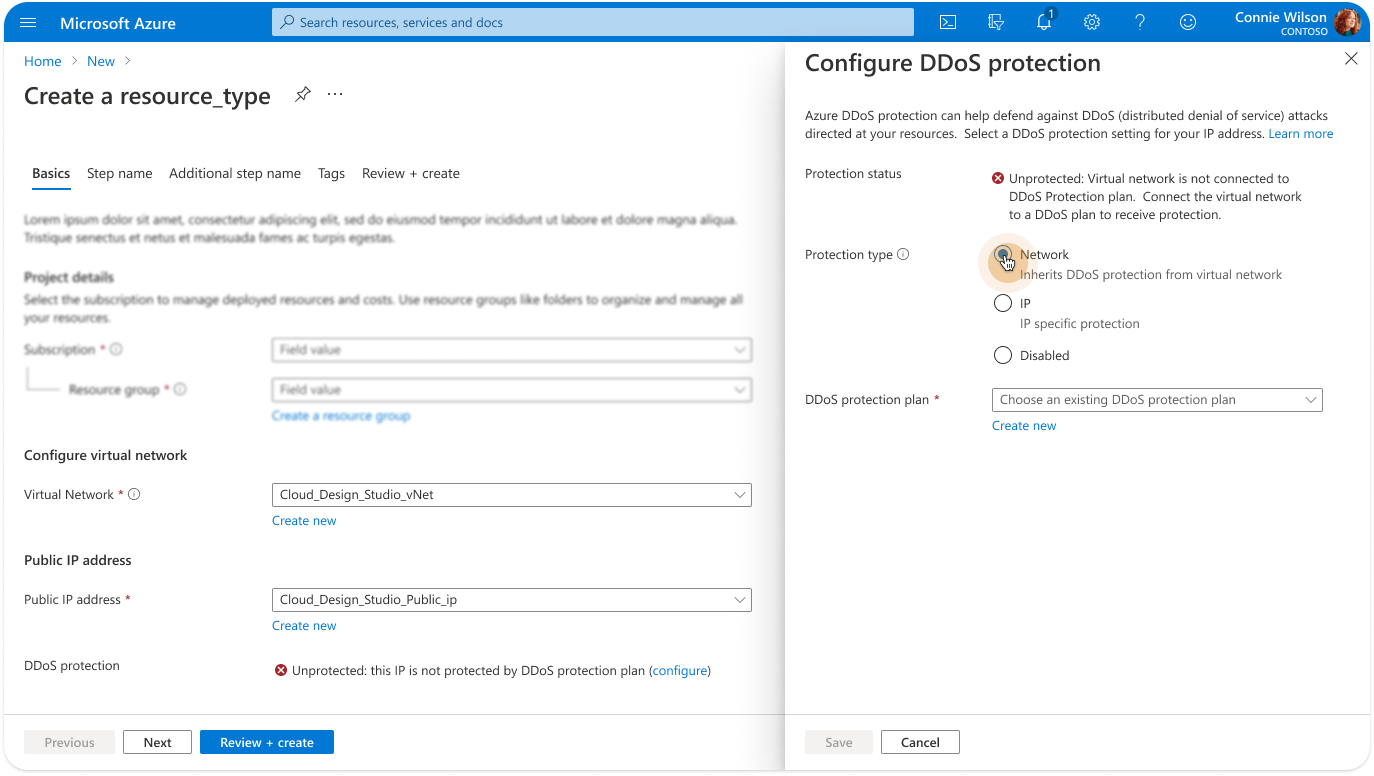Open the hamburger portal menu
Image resolution: width=1374 pixels, height=776 pixels.
28,22
